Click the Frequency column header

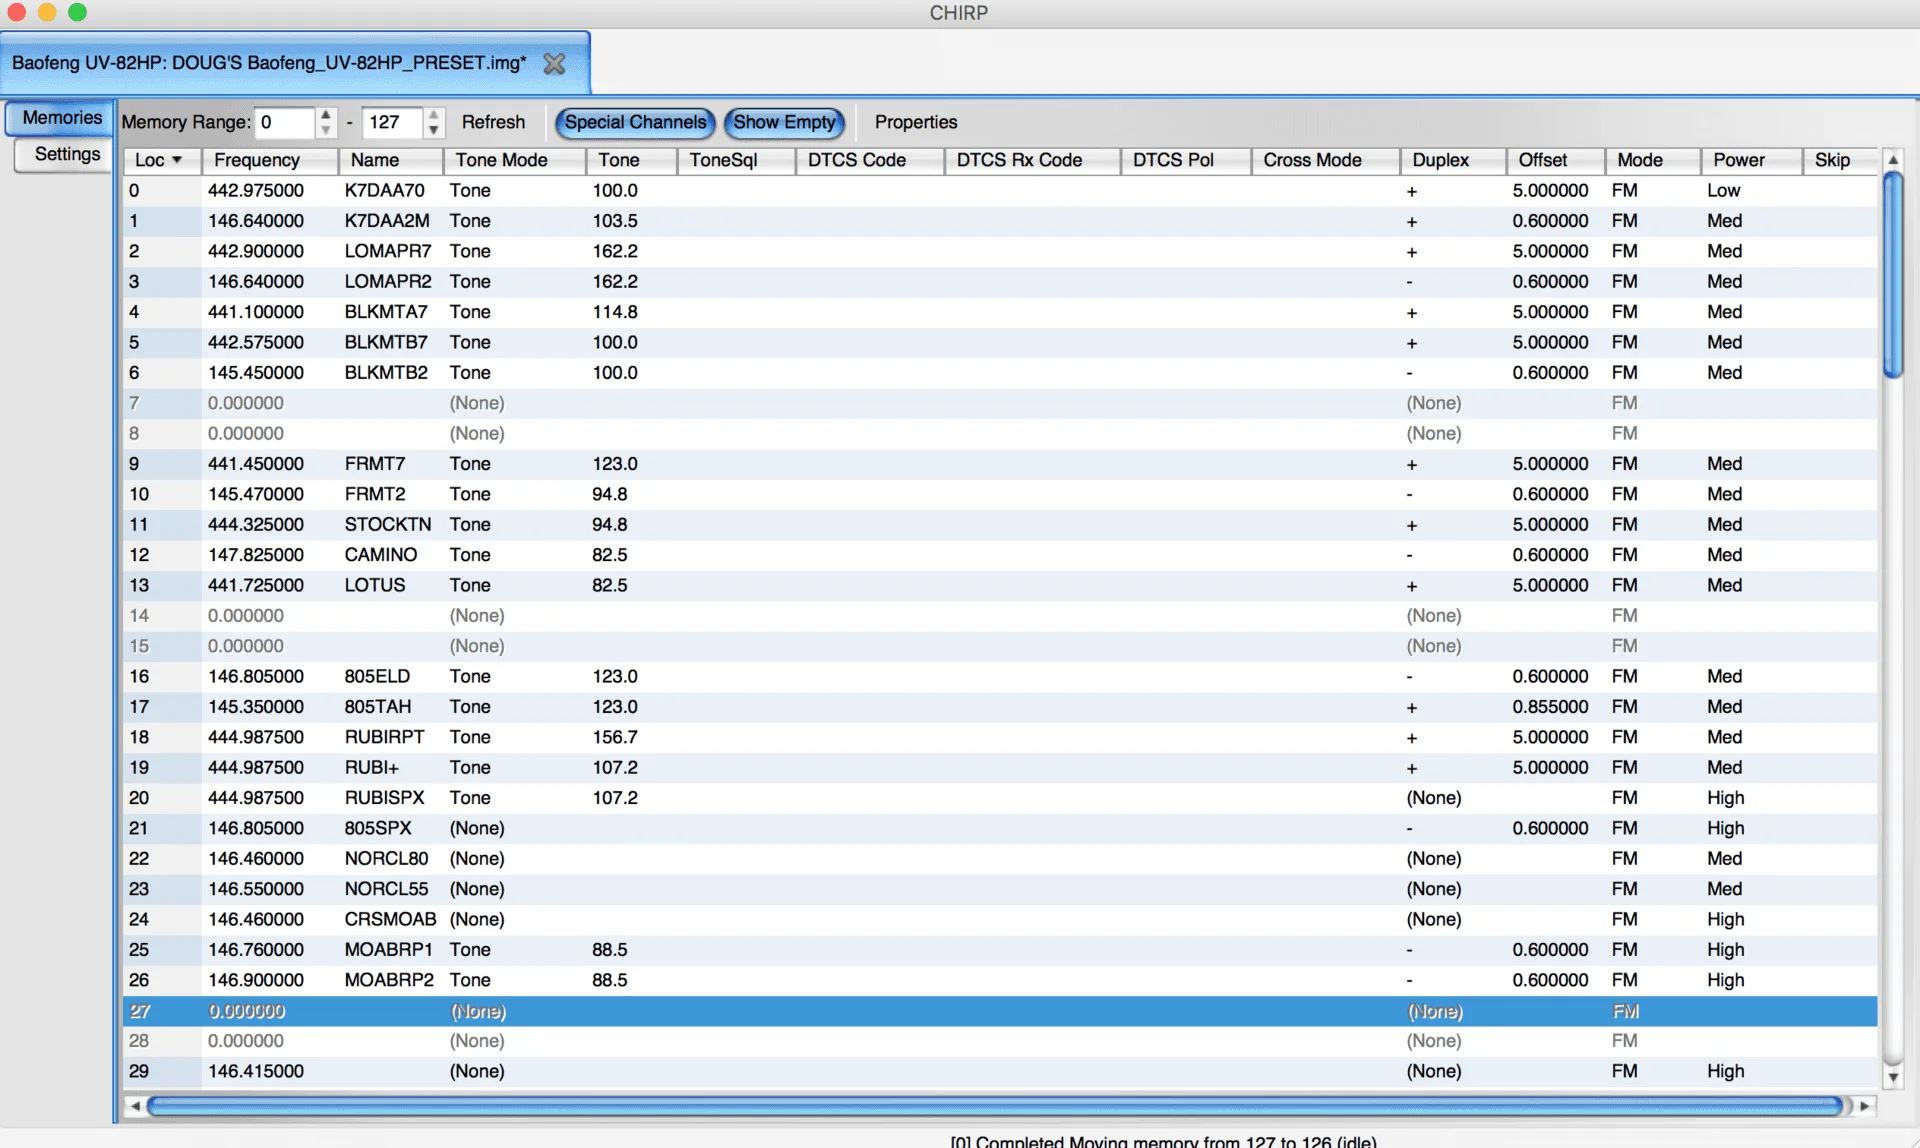click(270, 160)
